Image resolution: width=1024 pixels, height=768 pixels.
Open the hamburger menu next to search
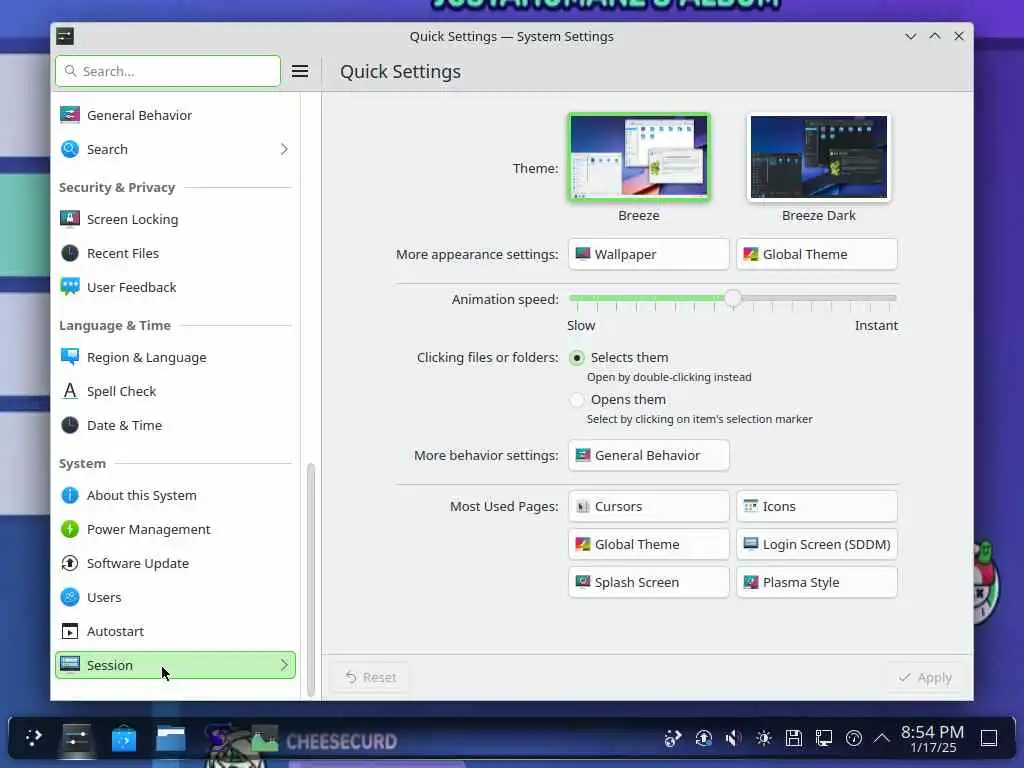click(x=300, y=71)
